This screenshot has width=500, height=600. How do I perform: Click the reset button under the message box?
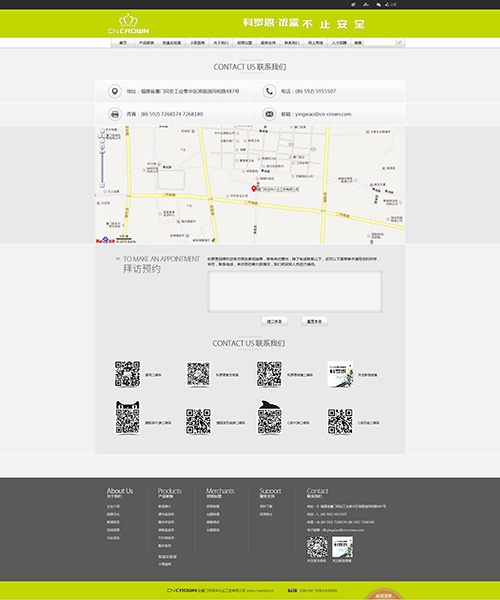click(x=314, y=321)
